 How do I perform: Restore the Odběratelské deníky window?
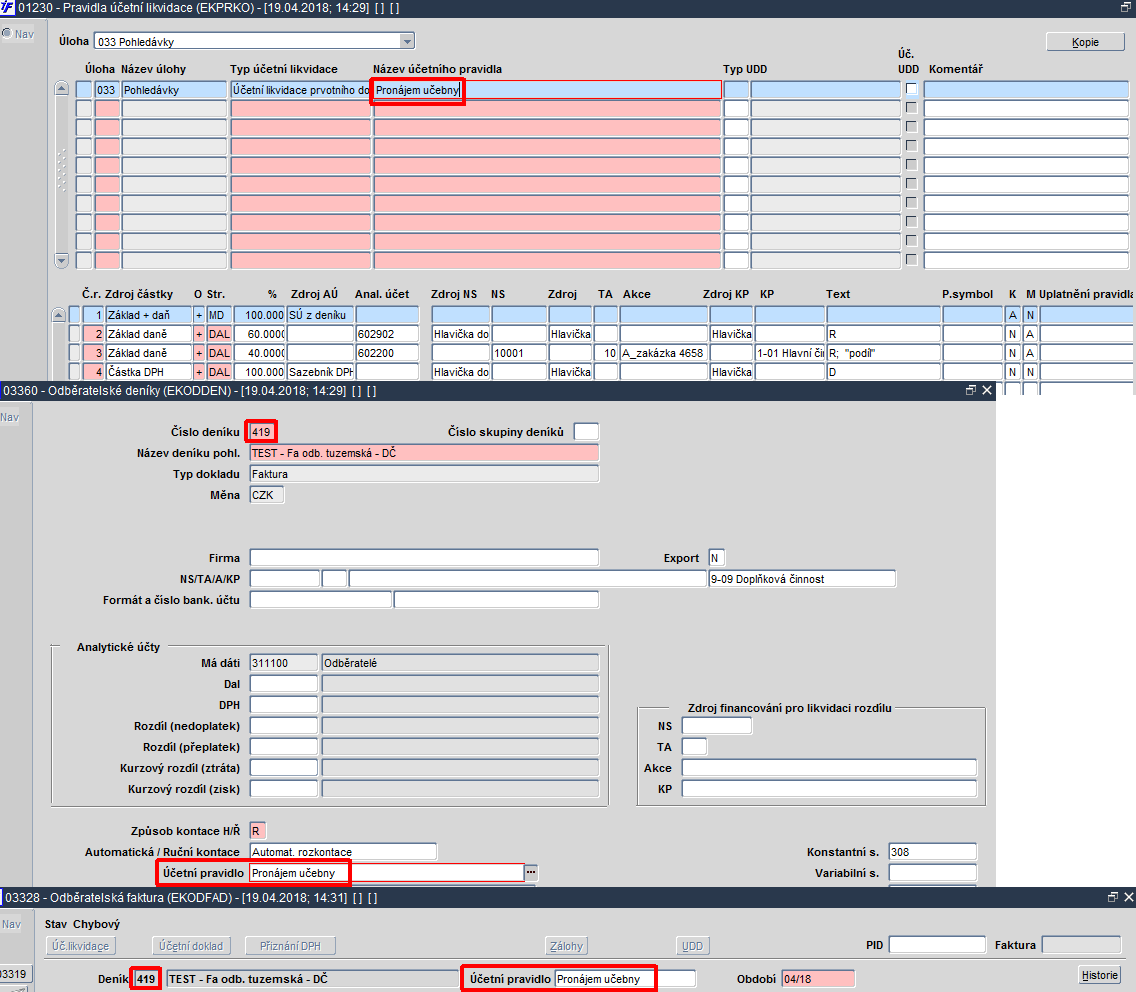coord(971,390)
